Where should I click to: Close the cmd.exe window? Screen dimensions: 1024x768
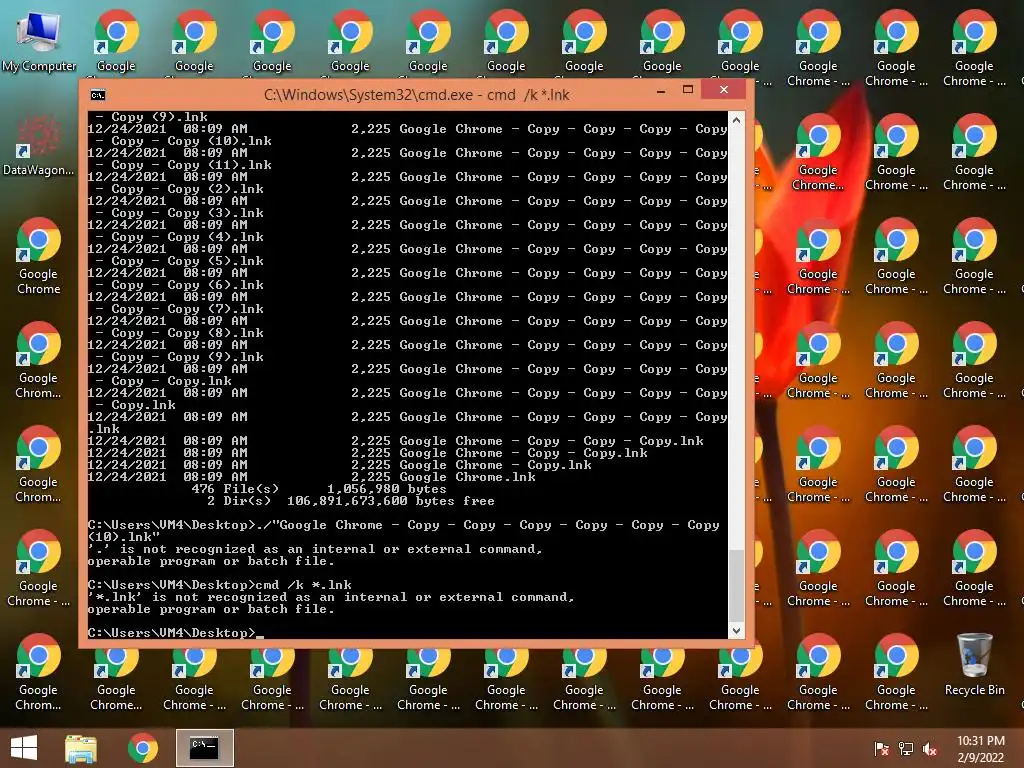coord(724,89)
